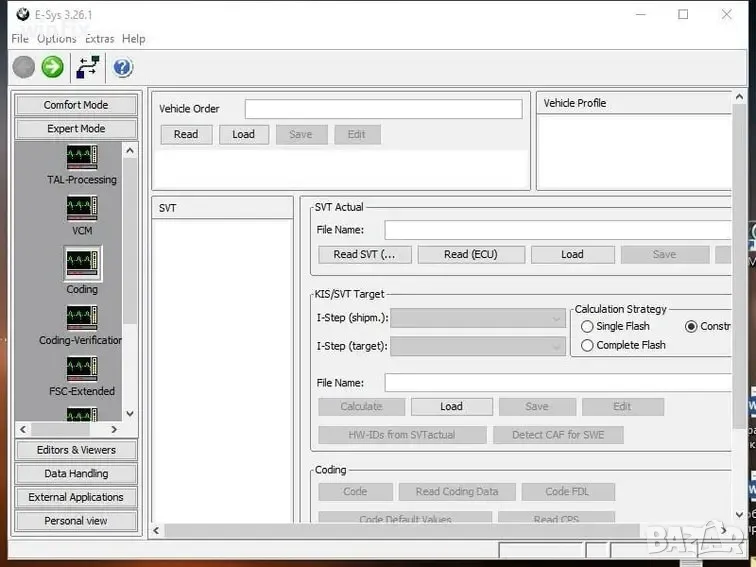Click module list scroll up arrow
The width and height of the screenshot is (756, 567).
[x=130, y=151]
